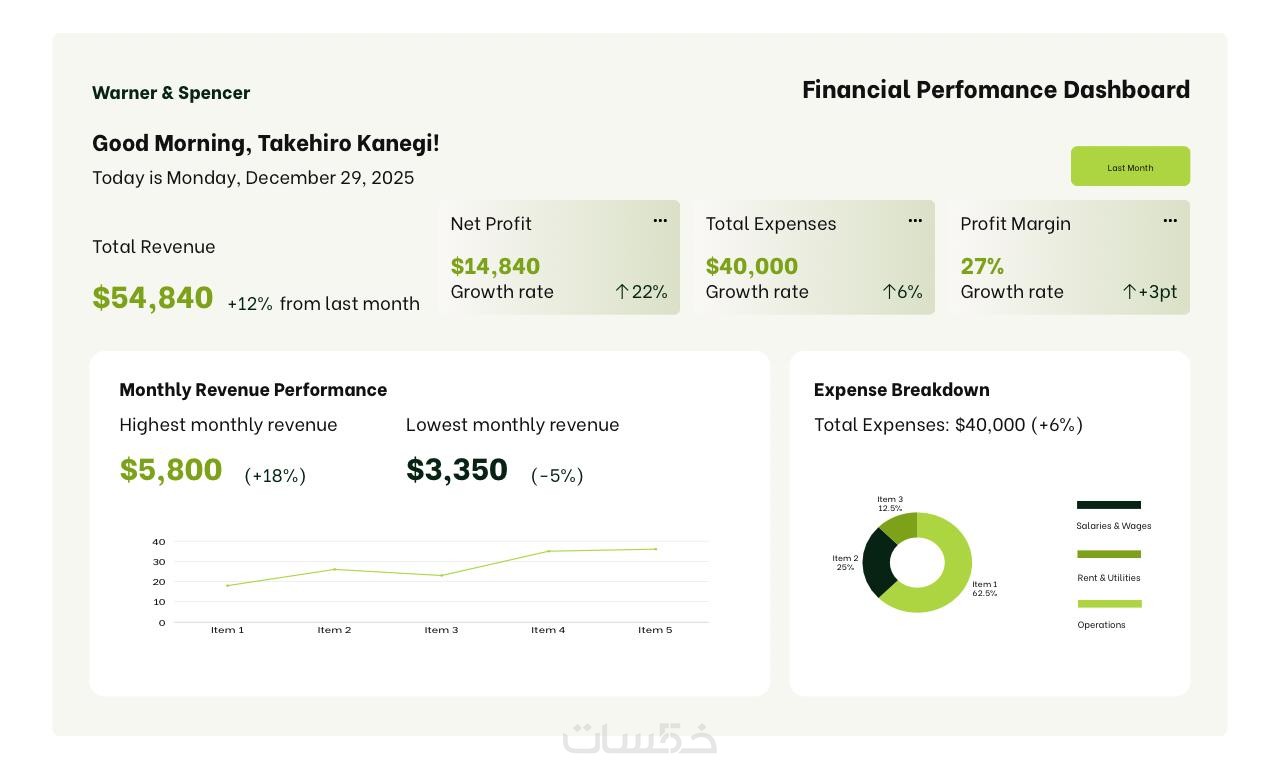Expand the Last Month period selector
The width and height of the screenshot is (1280, 769).
click(1130, 167)
